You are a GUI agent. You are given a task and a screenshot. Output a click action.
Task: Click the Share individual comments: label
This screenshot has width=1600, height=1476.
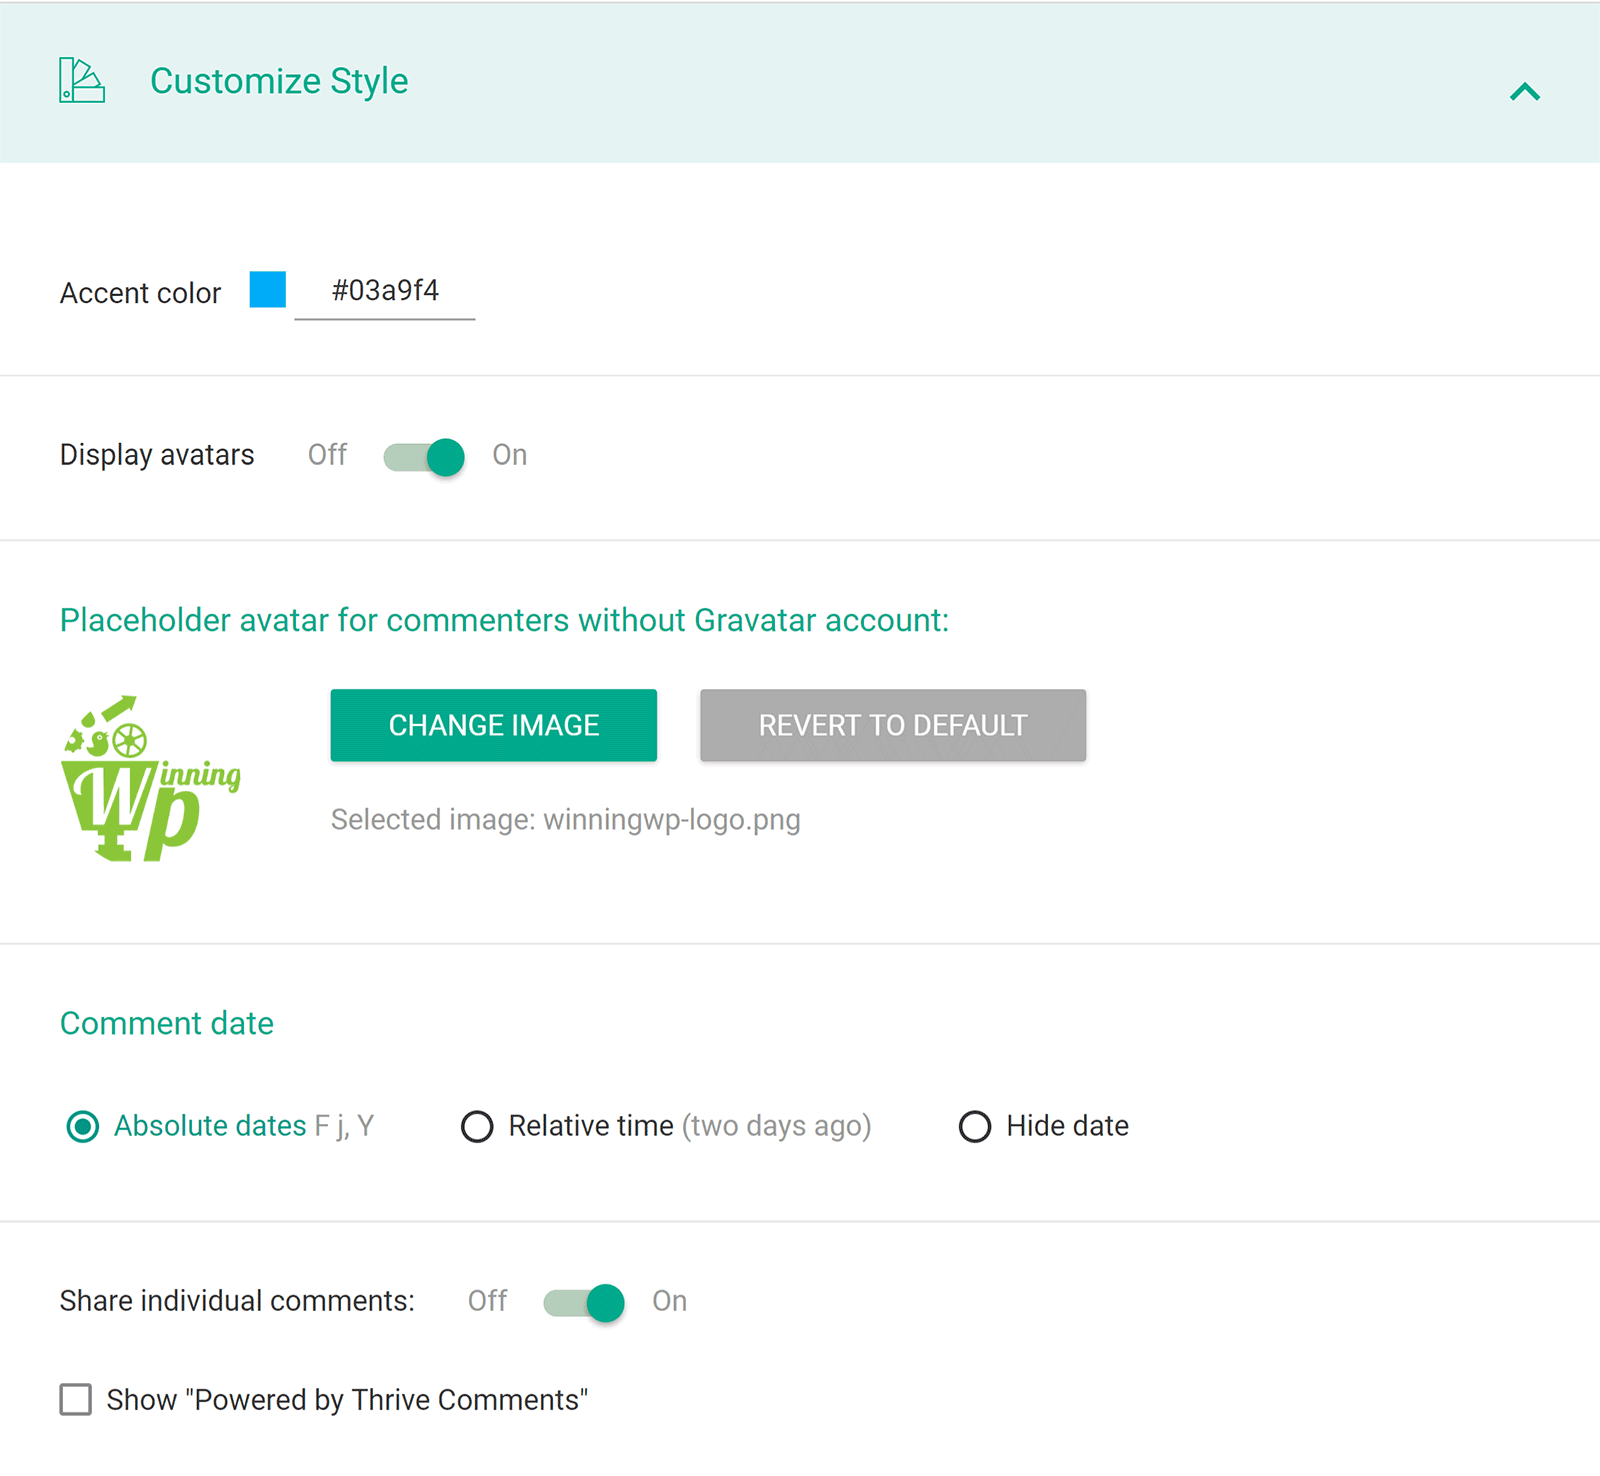[237, 1301]
